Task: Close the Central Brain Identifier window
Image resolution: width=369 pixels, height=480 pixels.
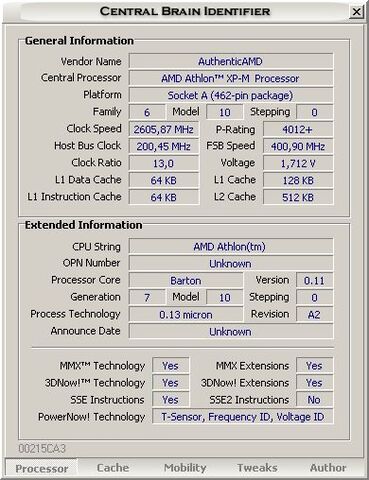Action: point(356,12)
